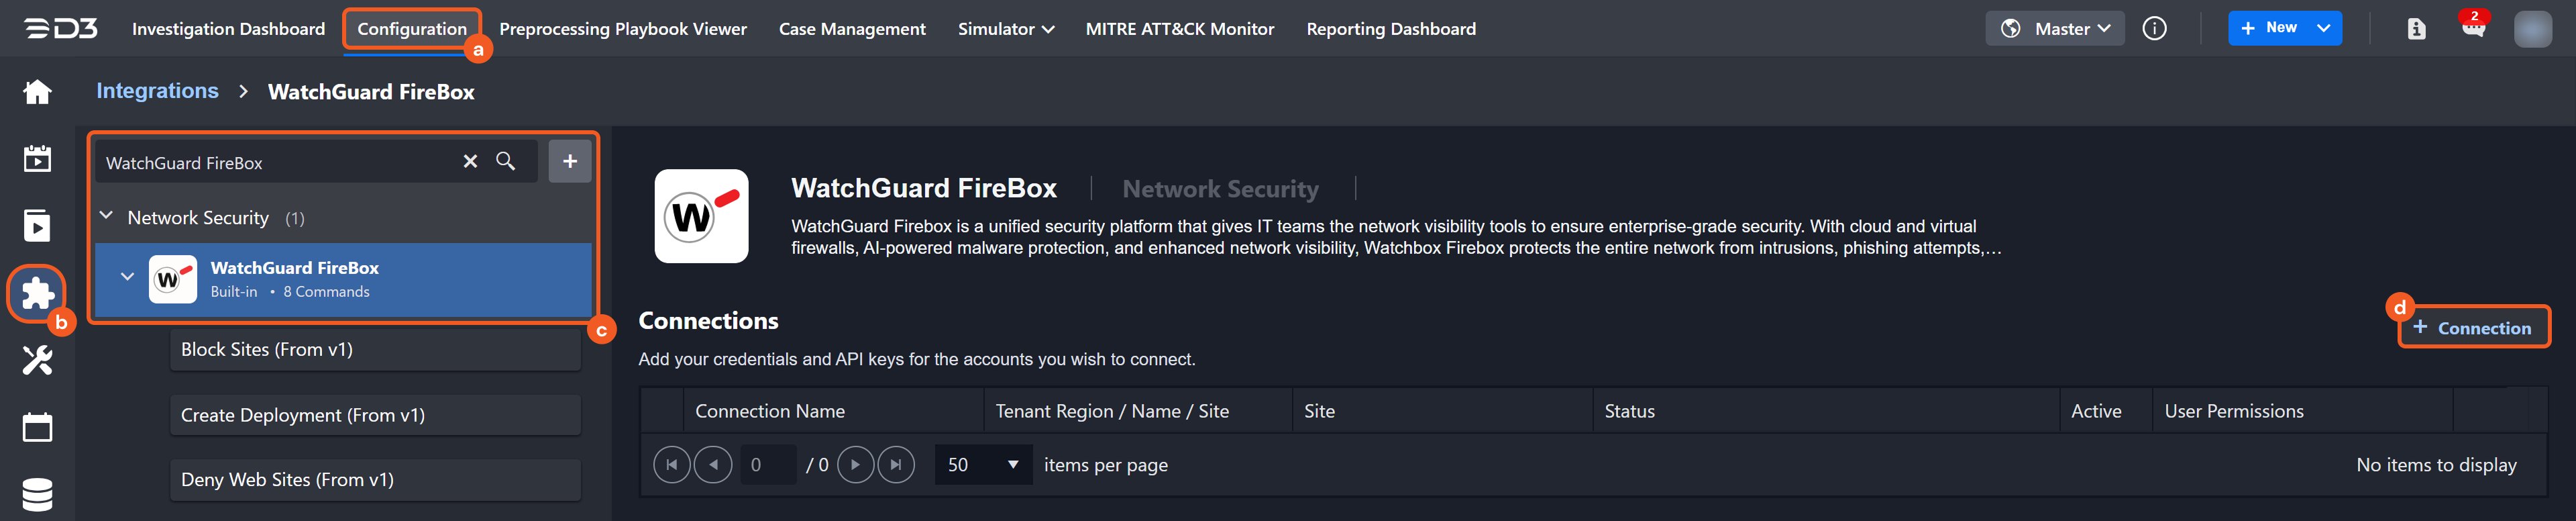Open the notifications icon with red badge

(x=2473, y=28)
